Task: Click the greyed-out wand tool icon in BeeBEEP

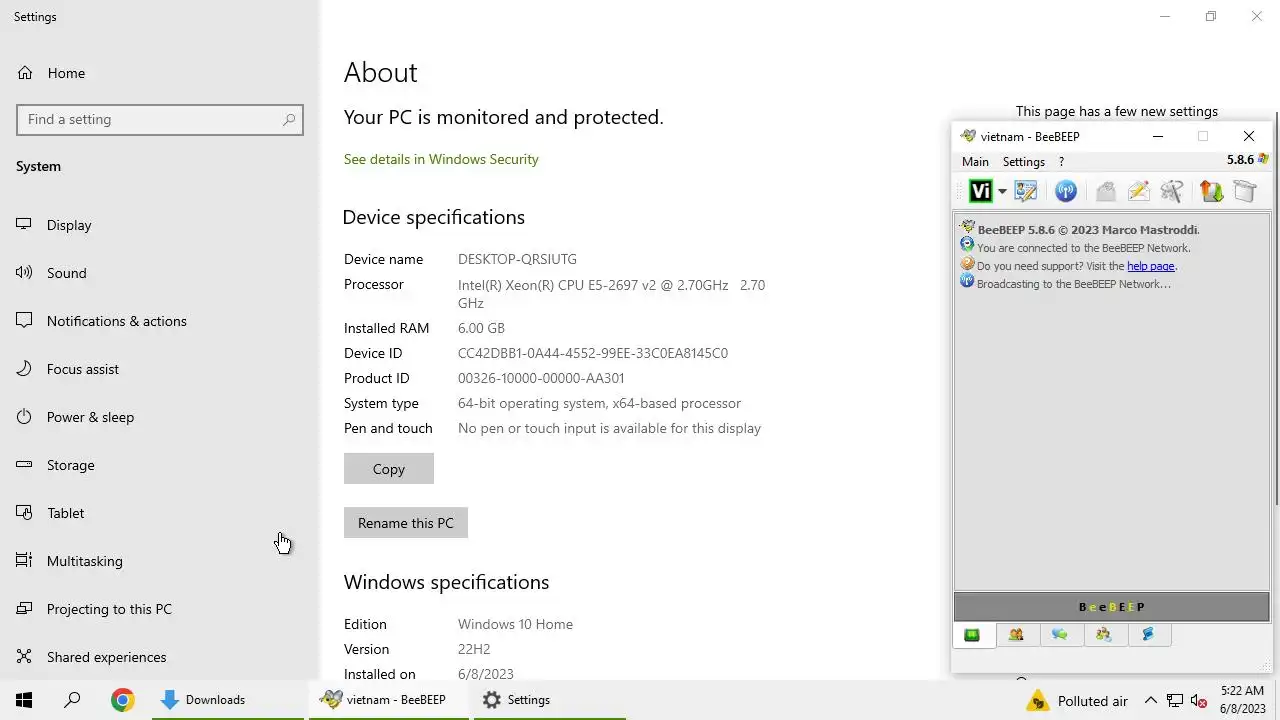Action: click(1172, 191)
